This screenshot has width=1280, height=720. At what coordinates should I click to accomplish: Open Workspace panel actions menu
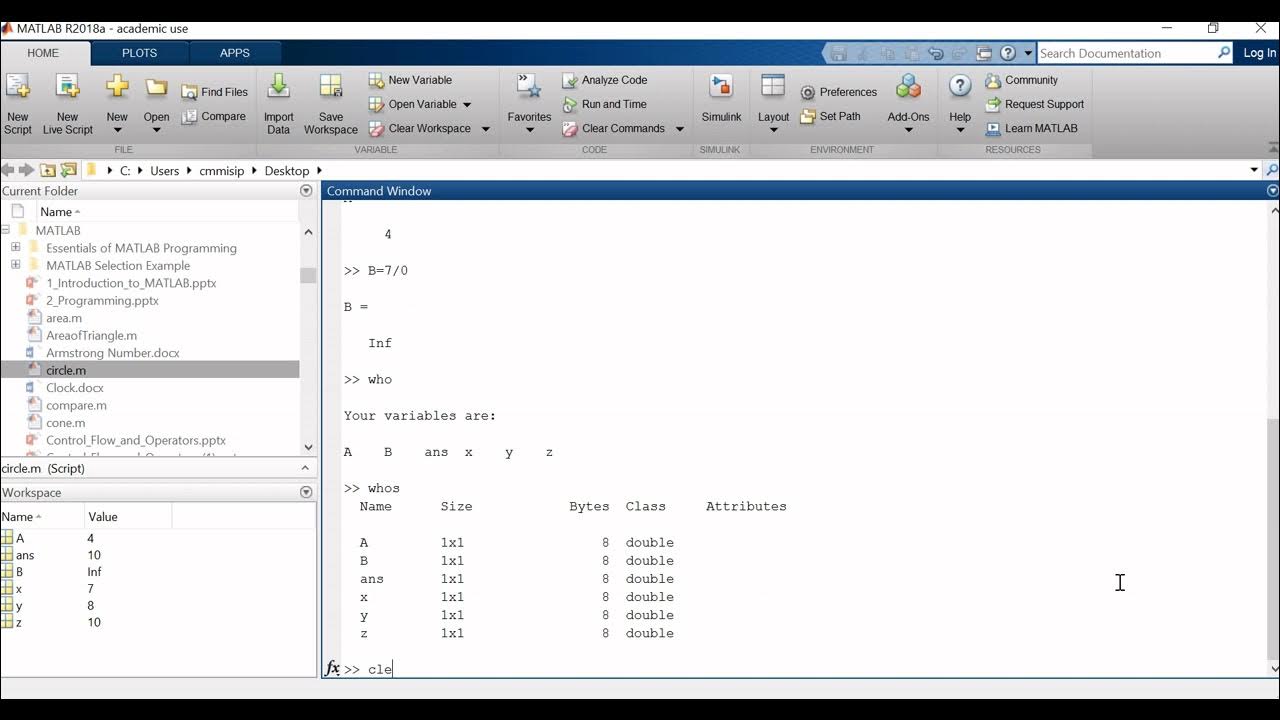pyautogui.click(x=306, y=492)
